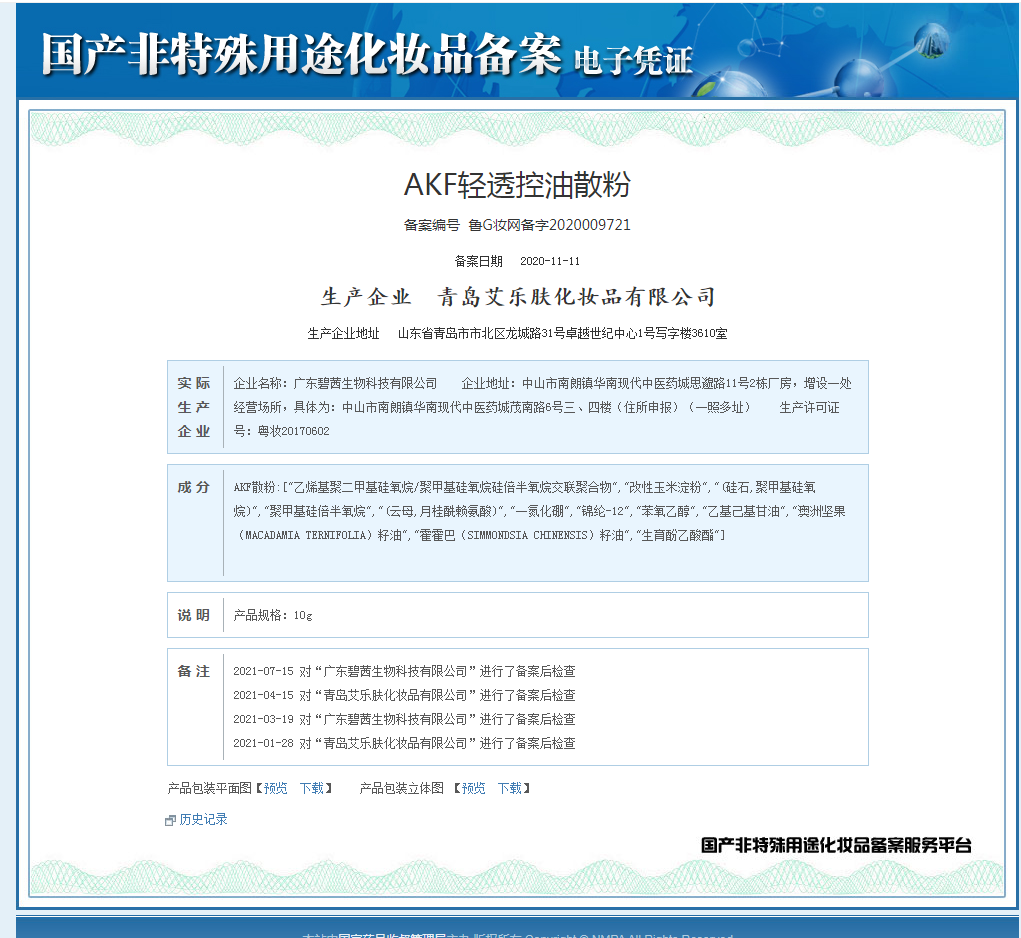Click the 国产非特殊用途化妆品备案 banner title

(301, 55)
